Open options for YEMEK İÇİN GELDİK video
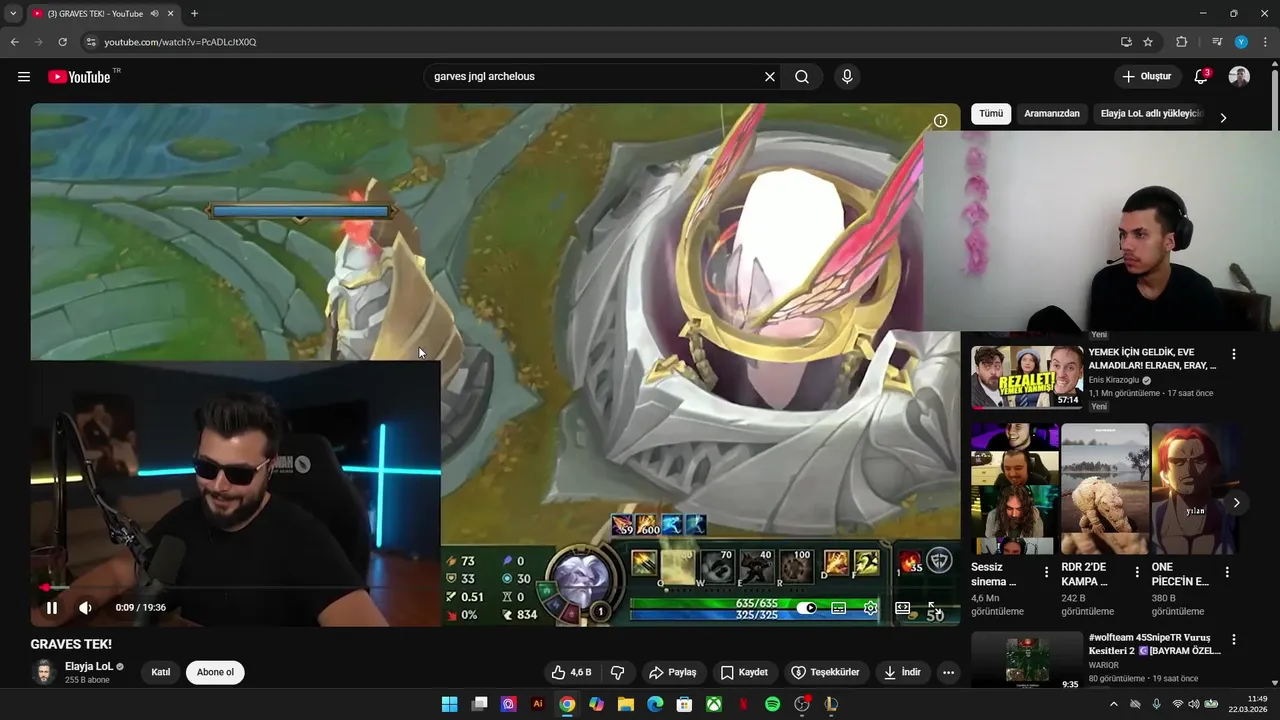Viewport: 1280px width, 720px height. 1234,354
